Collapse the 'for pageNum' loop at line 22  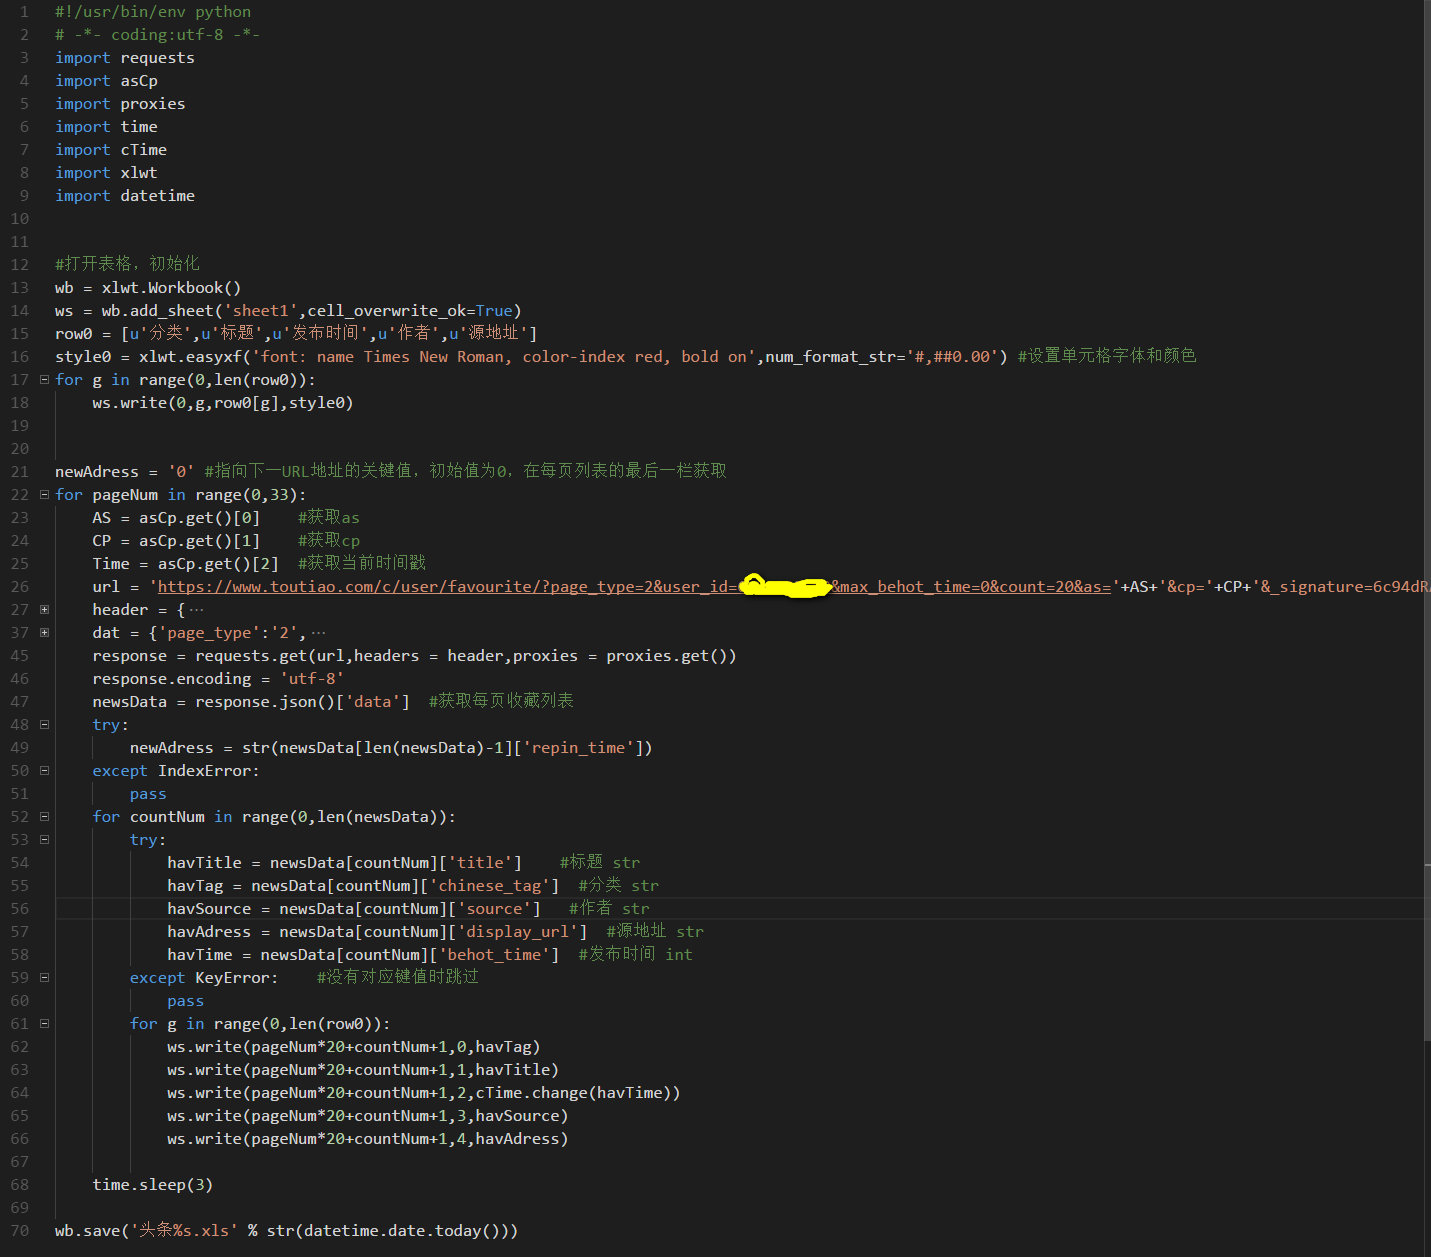pos(44,495)
